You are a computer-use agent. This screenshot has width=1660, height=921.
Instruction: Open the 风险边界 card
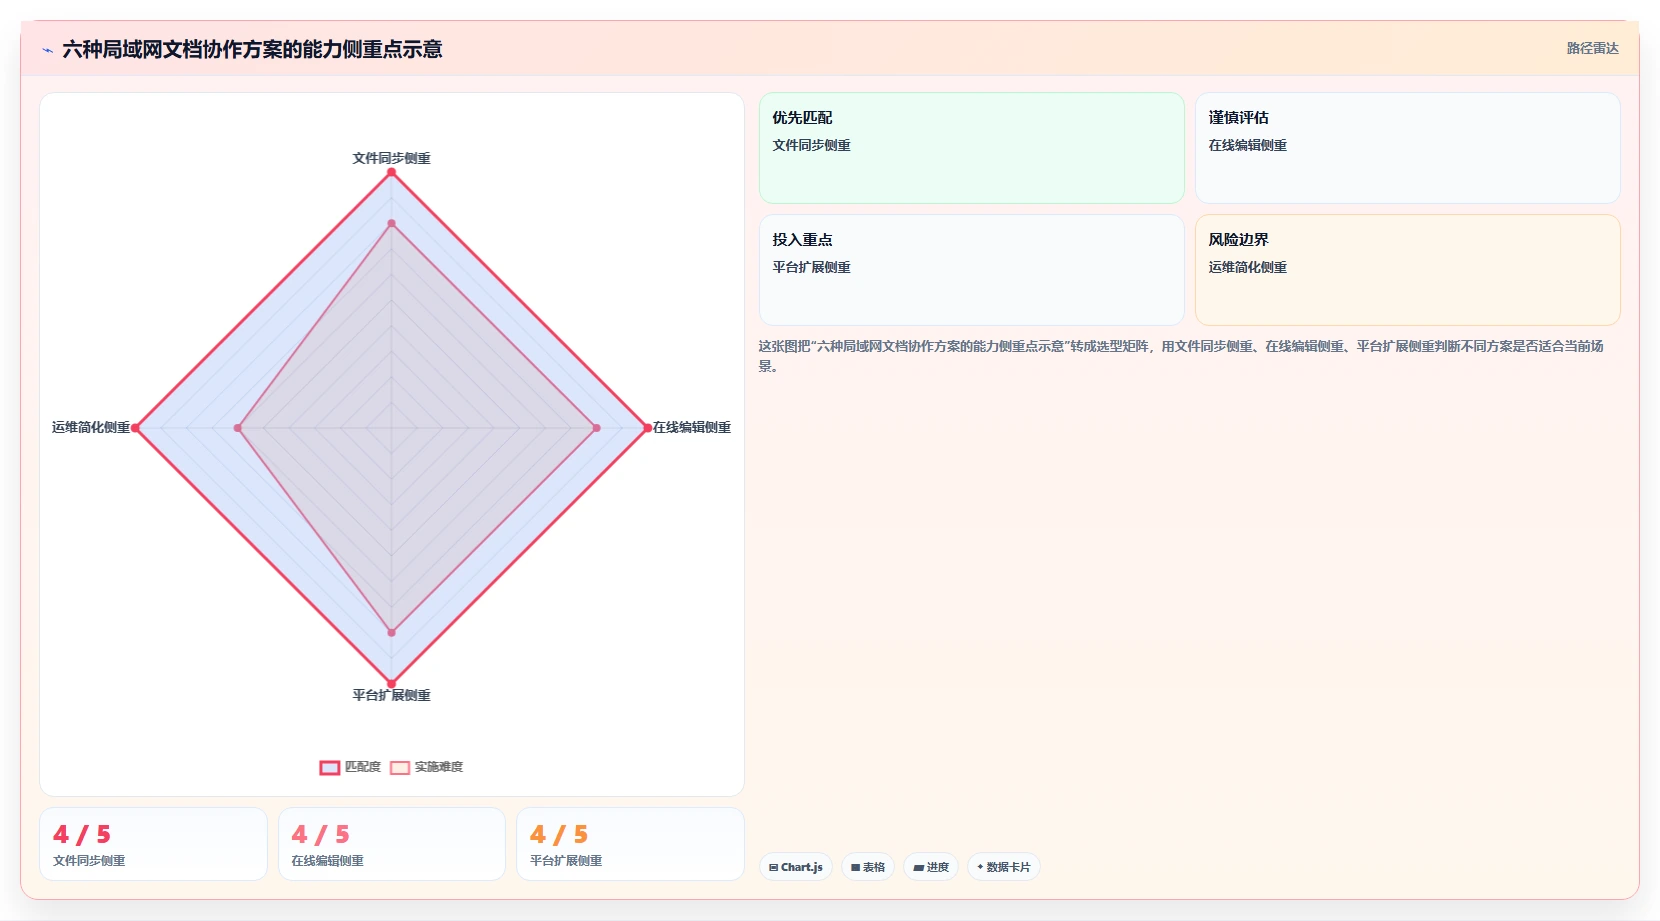(1408, 270)
